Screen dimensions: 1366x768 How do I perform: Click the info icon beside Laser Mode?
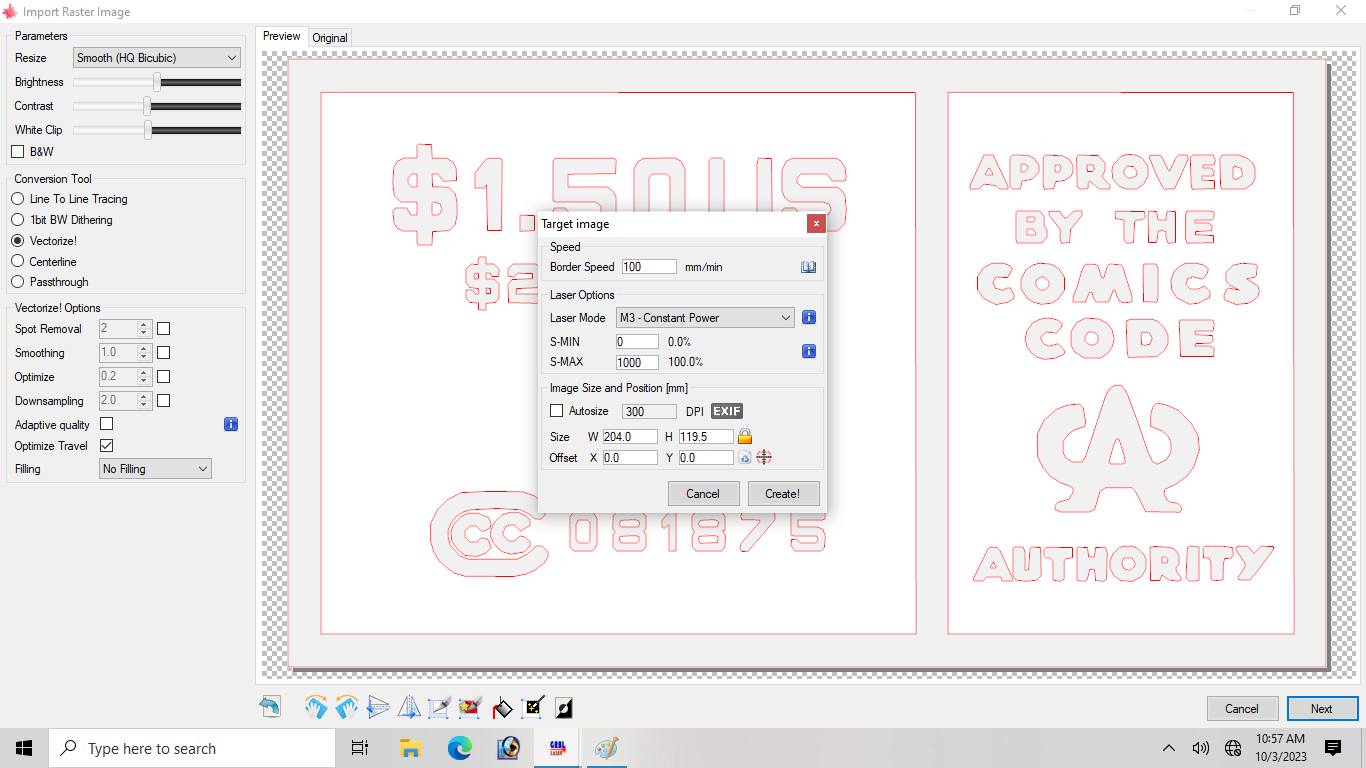point(809,318)
